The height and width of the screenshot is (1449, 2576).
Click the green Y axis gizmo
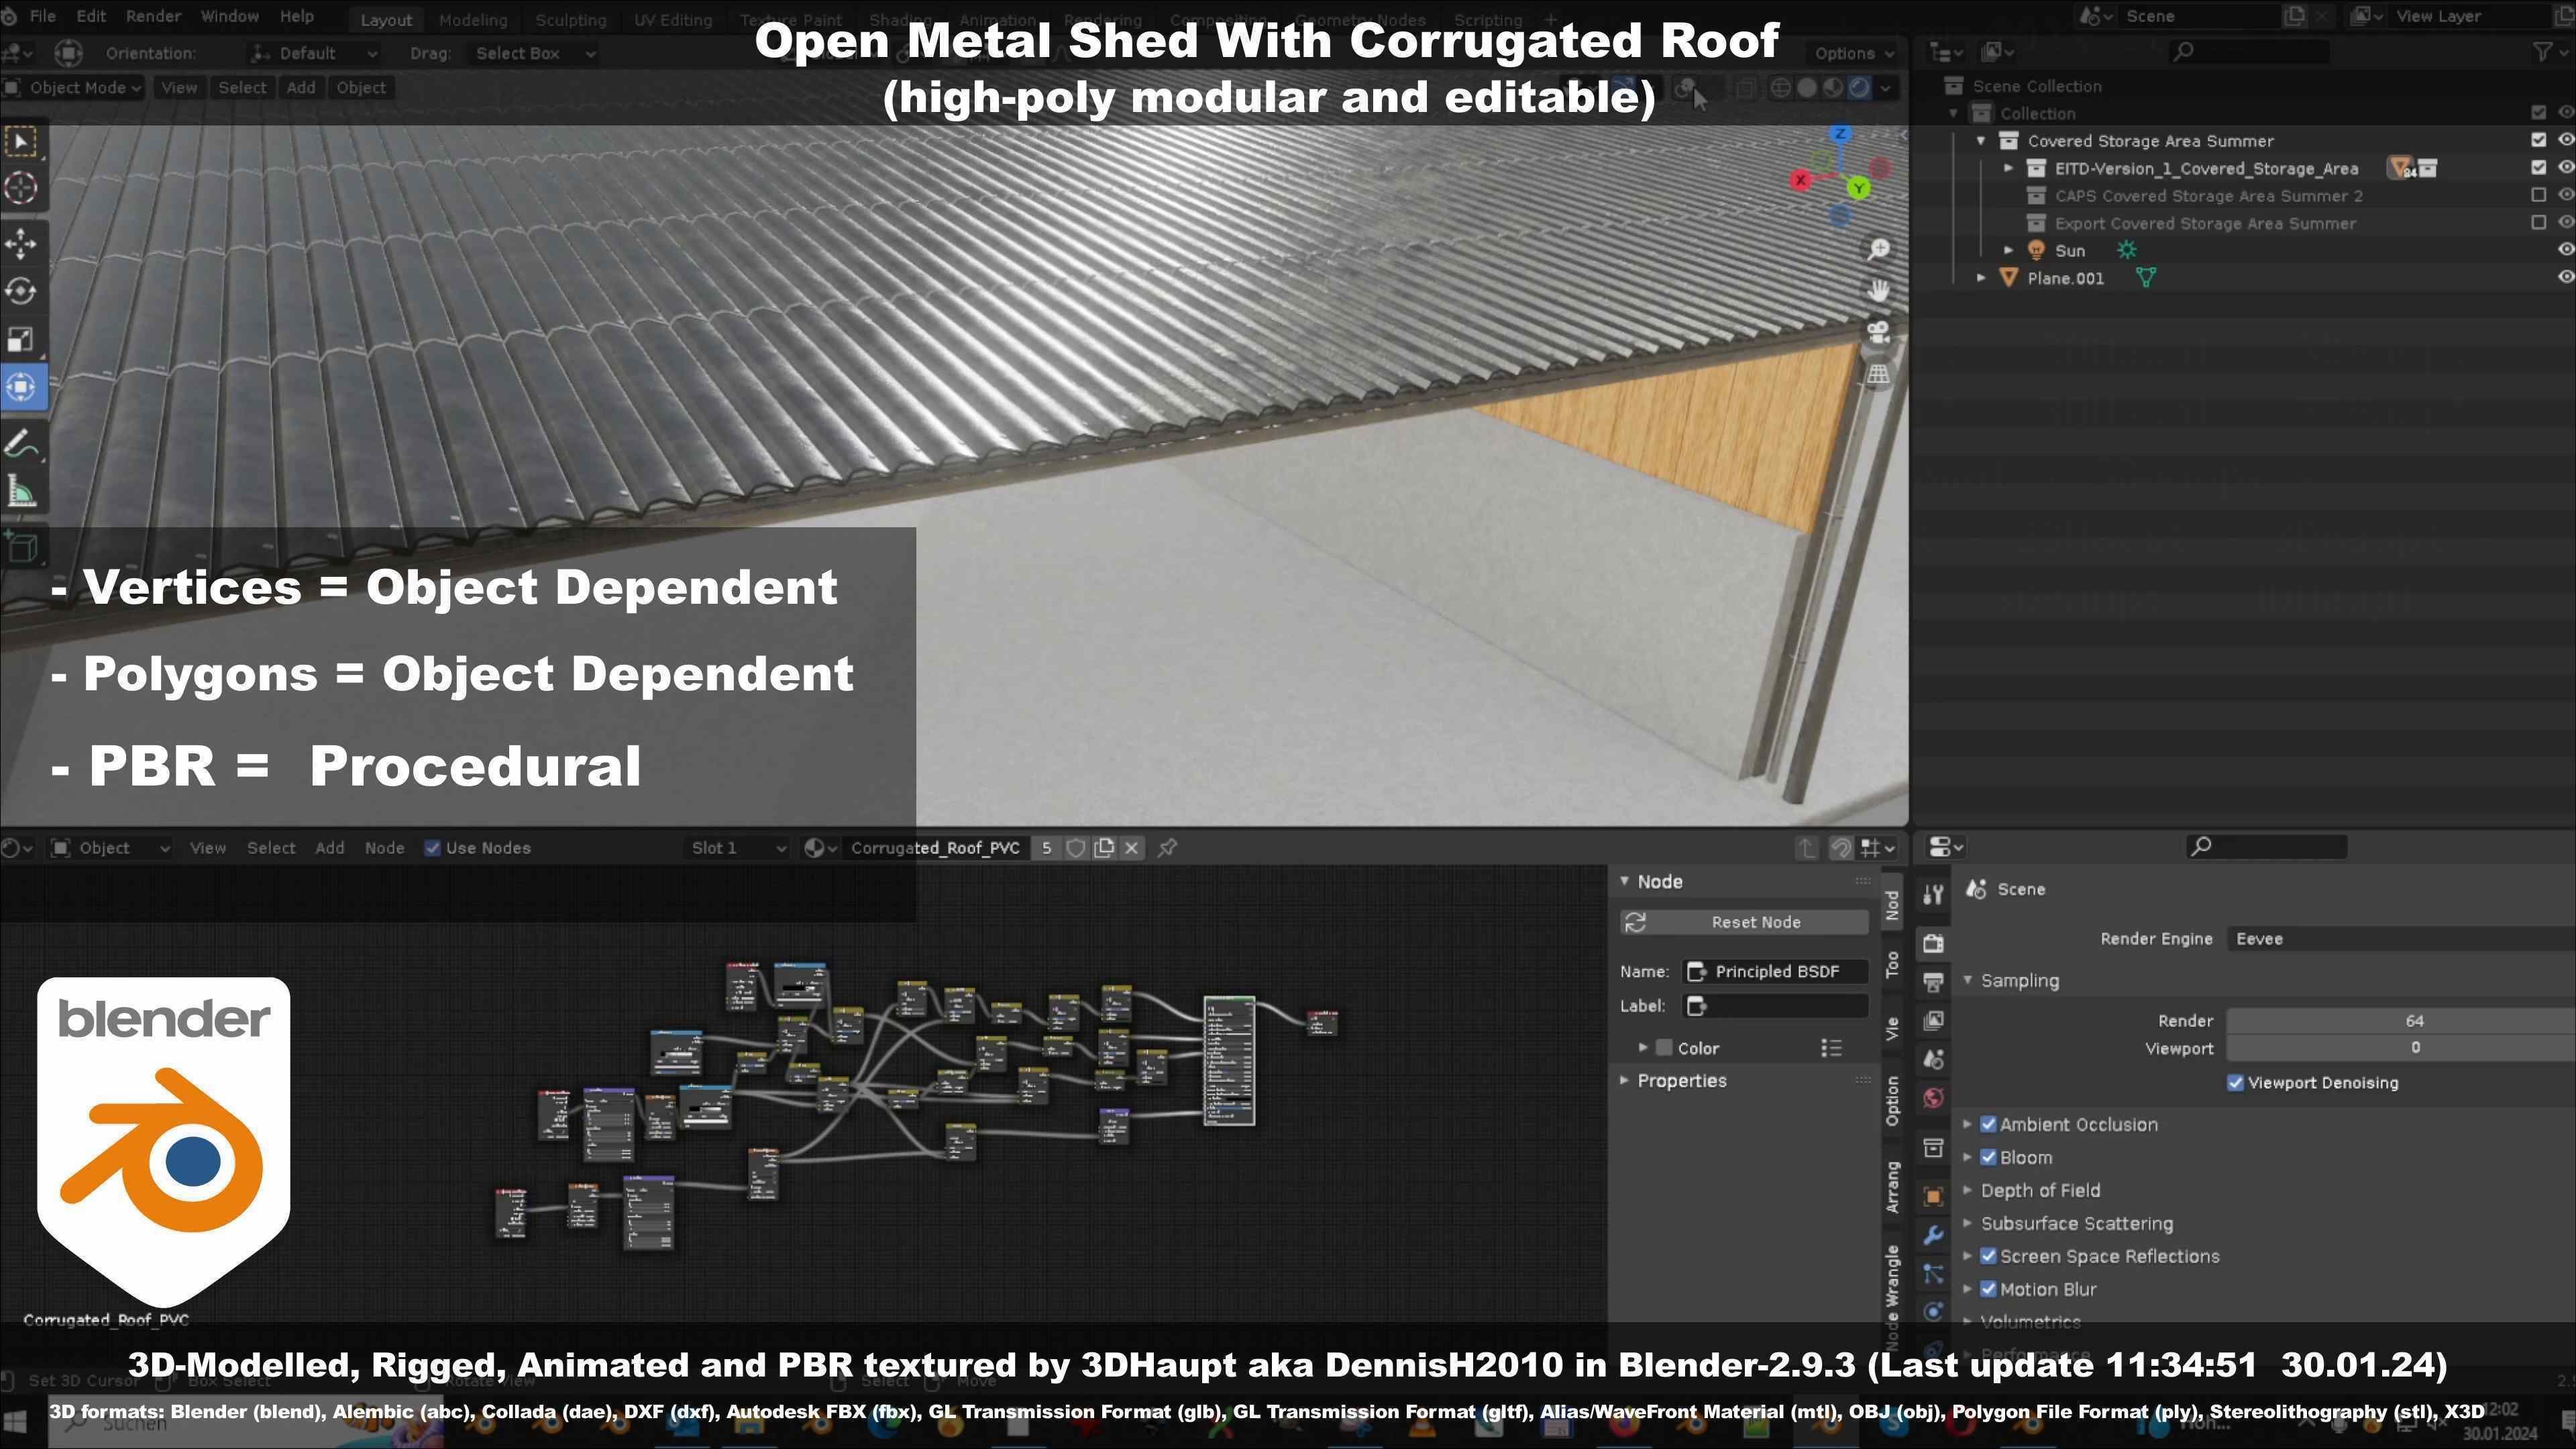pyautogui.click(x=1859, y=188)
